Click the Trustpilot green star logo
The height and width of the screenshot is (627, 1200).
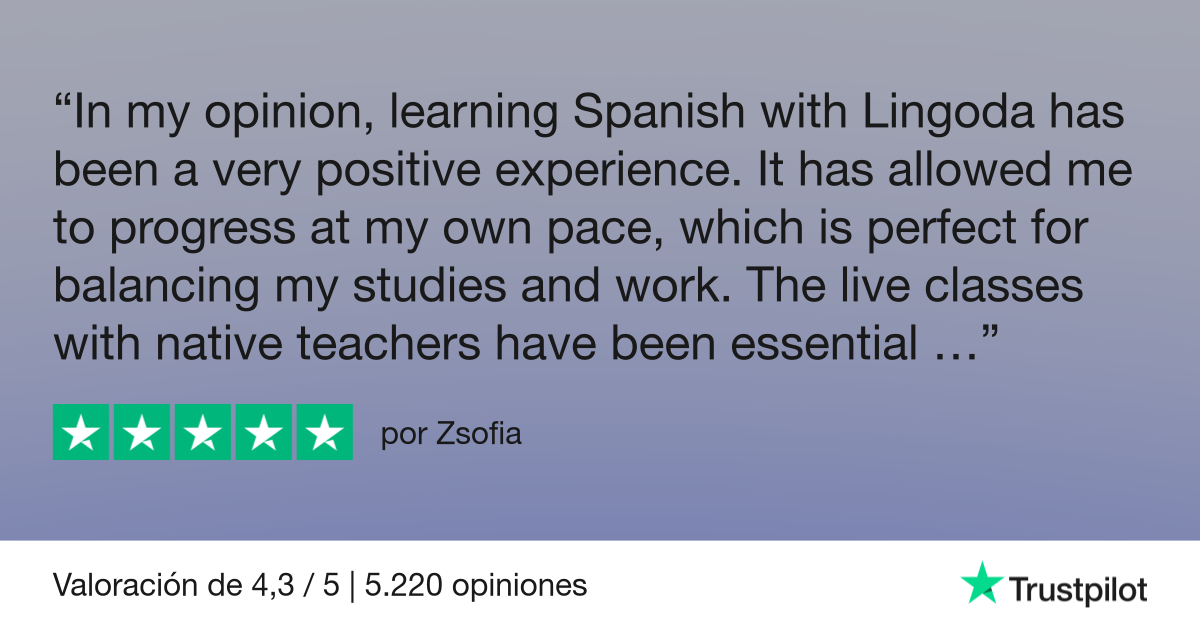(981, 582)
